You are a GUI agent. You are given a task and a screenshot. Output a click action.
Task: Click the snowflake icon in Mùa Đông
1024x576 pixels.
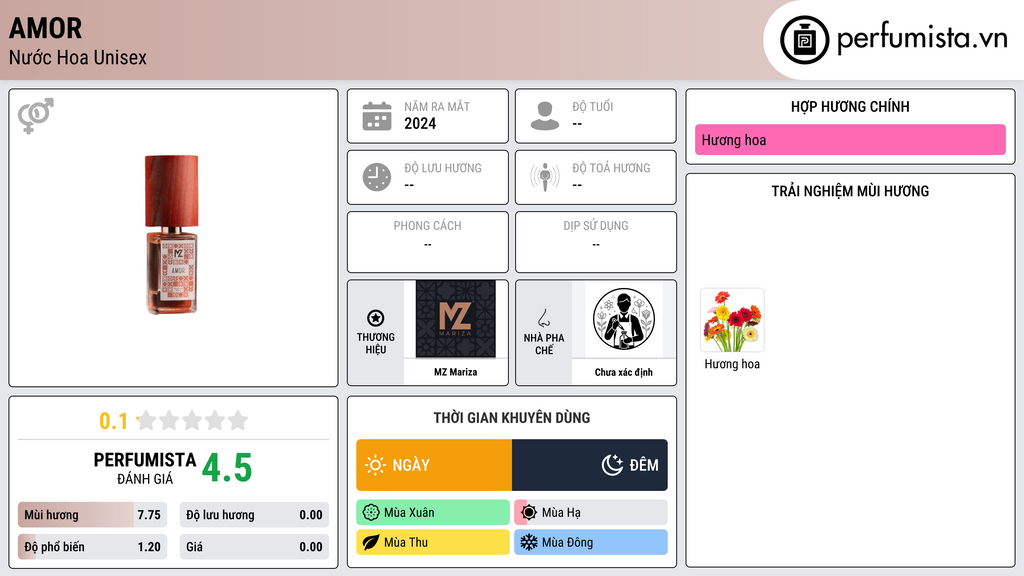pos(529,542)
